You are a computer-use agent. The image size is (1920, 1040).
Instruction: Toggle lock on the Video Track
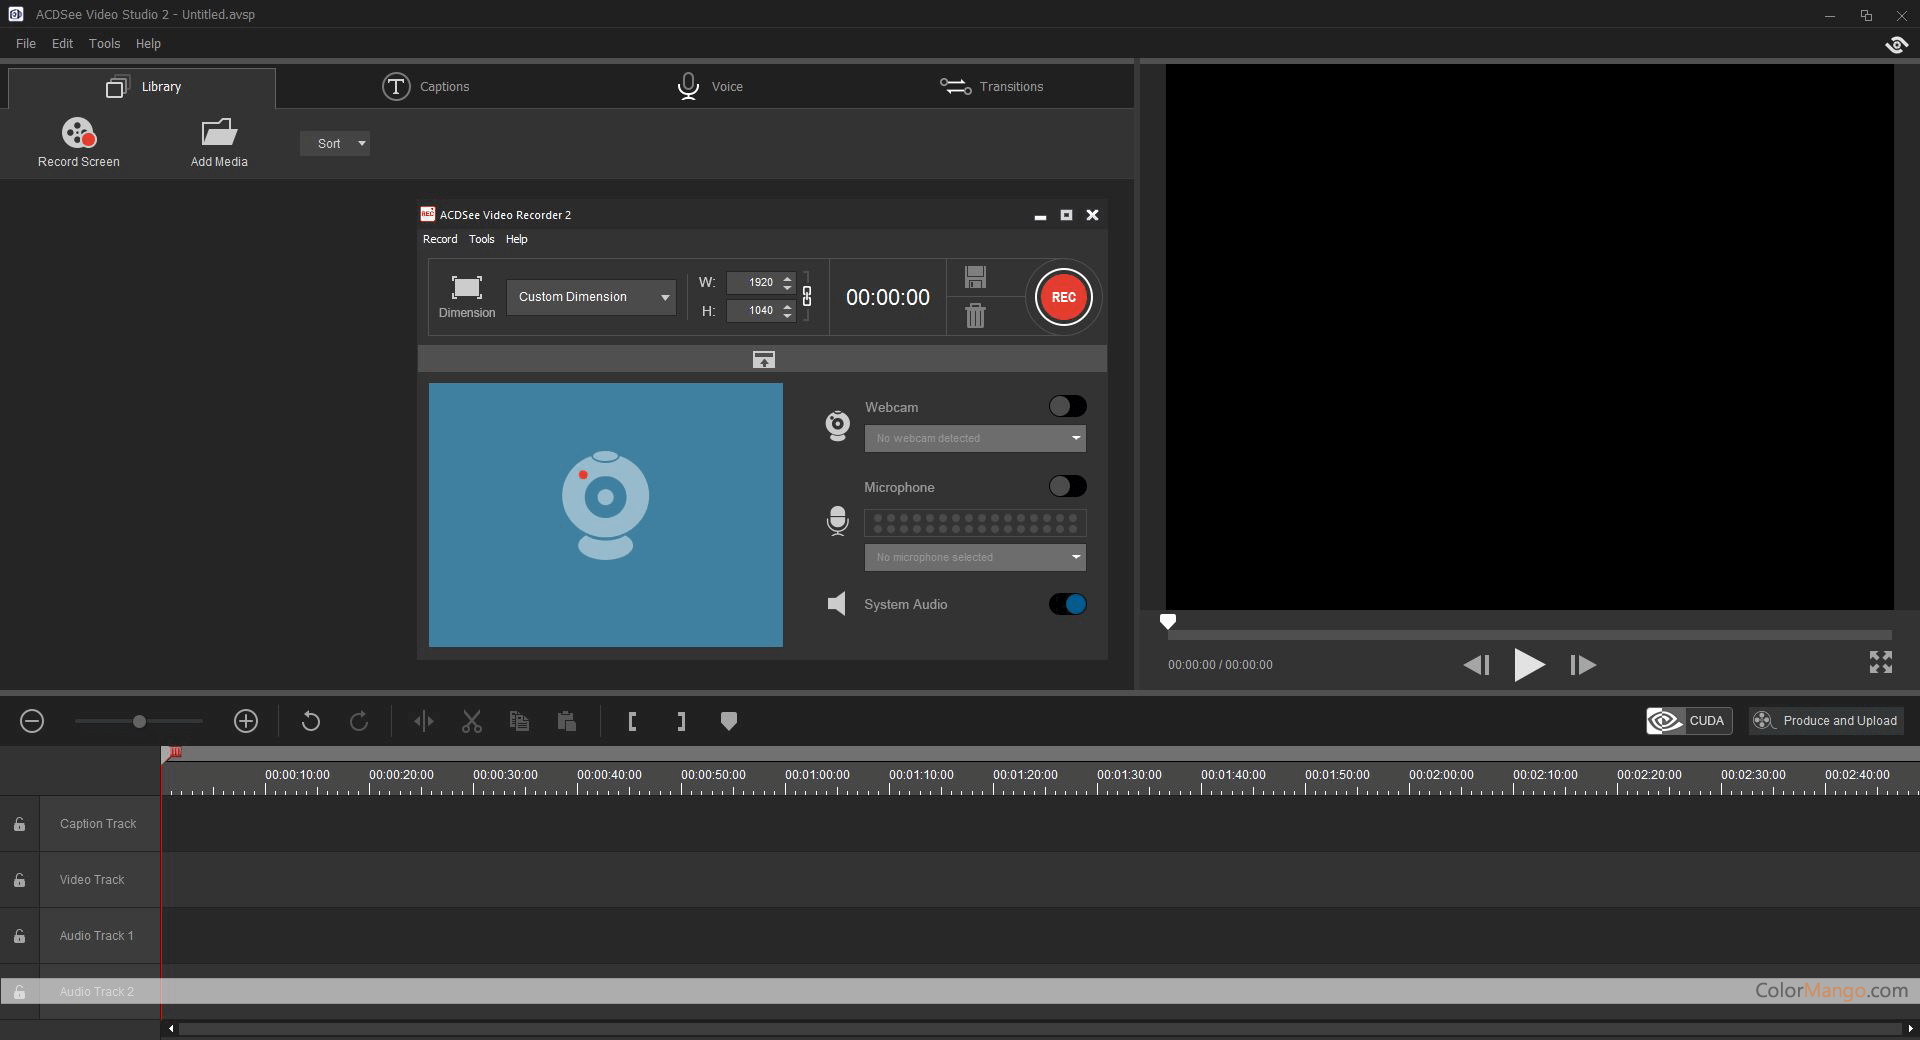(19, 880)
